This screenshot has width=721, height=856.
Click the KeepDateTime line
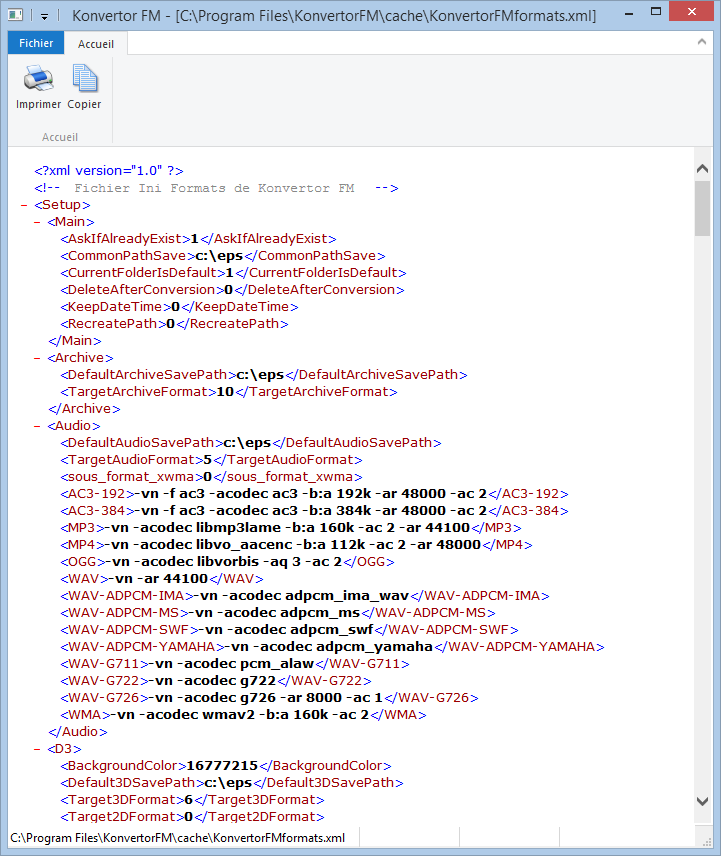(179, 307)
